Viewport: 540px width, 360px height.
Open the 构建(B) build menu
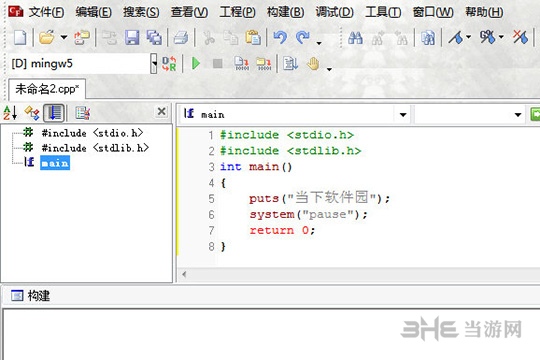[285, 12]
